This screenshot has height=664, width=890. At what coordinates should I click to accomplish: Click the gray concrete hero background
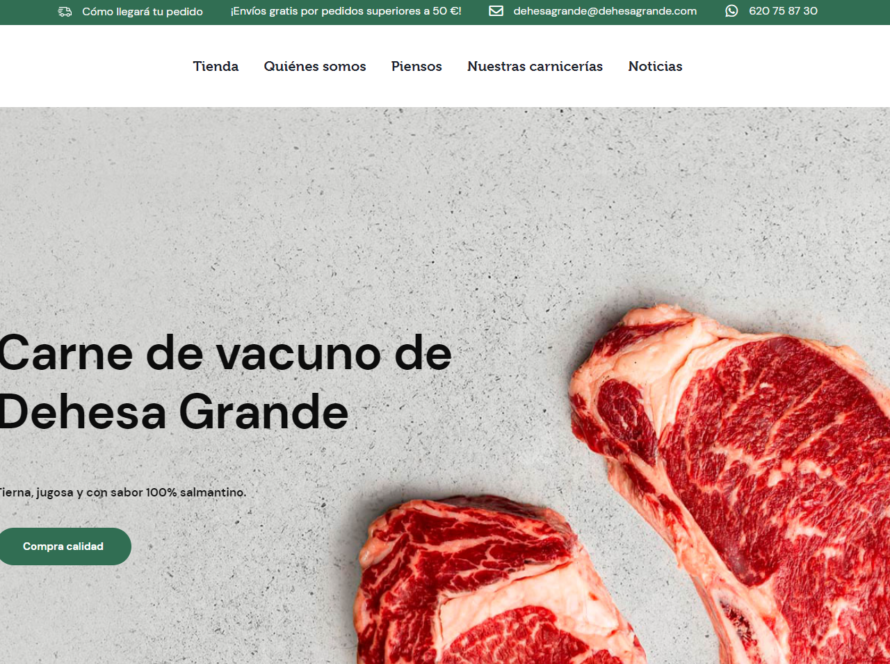point(284,216)
